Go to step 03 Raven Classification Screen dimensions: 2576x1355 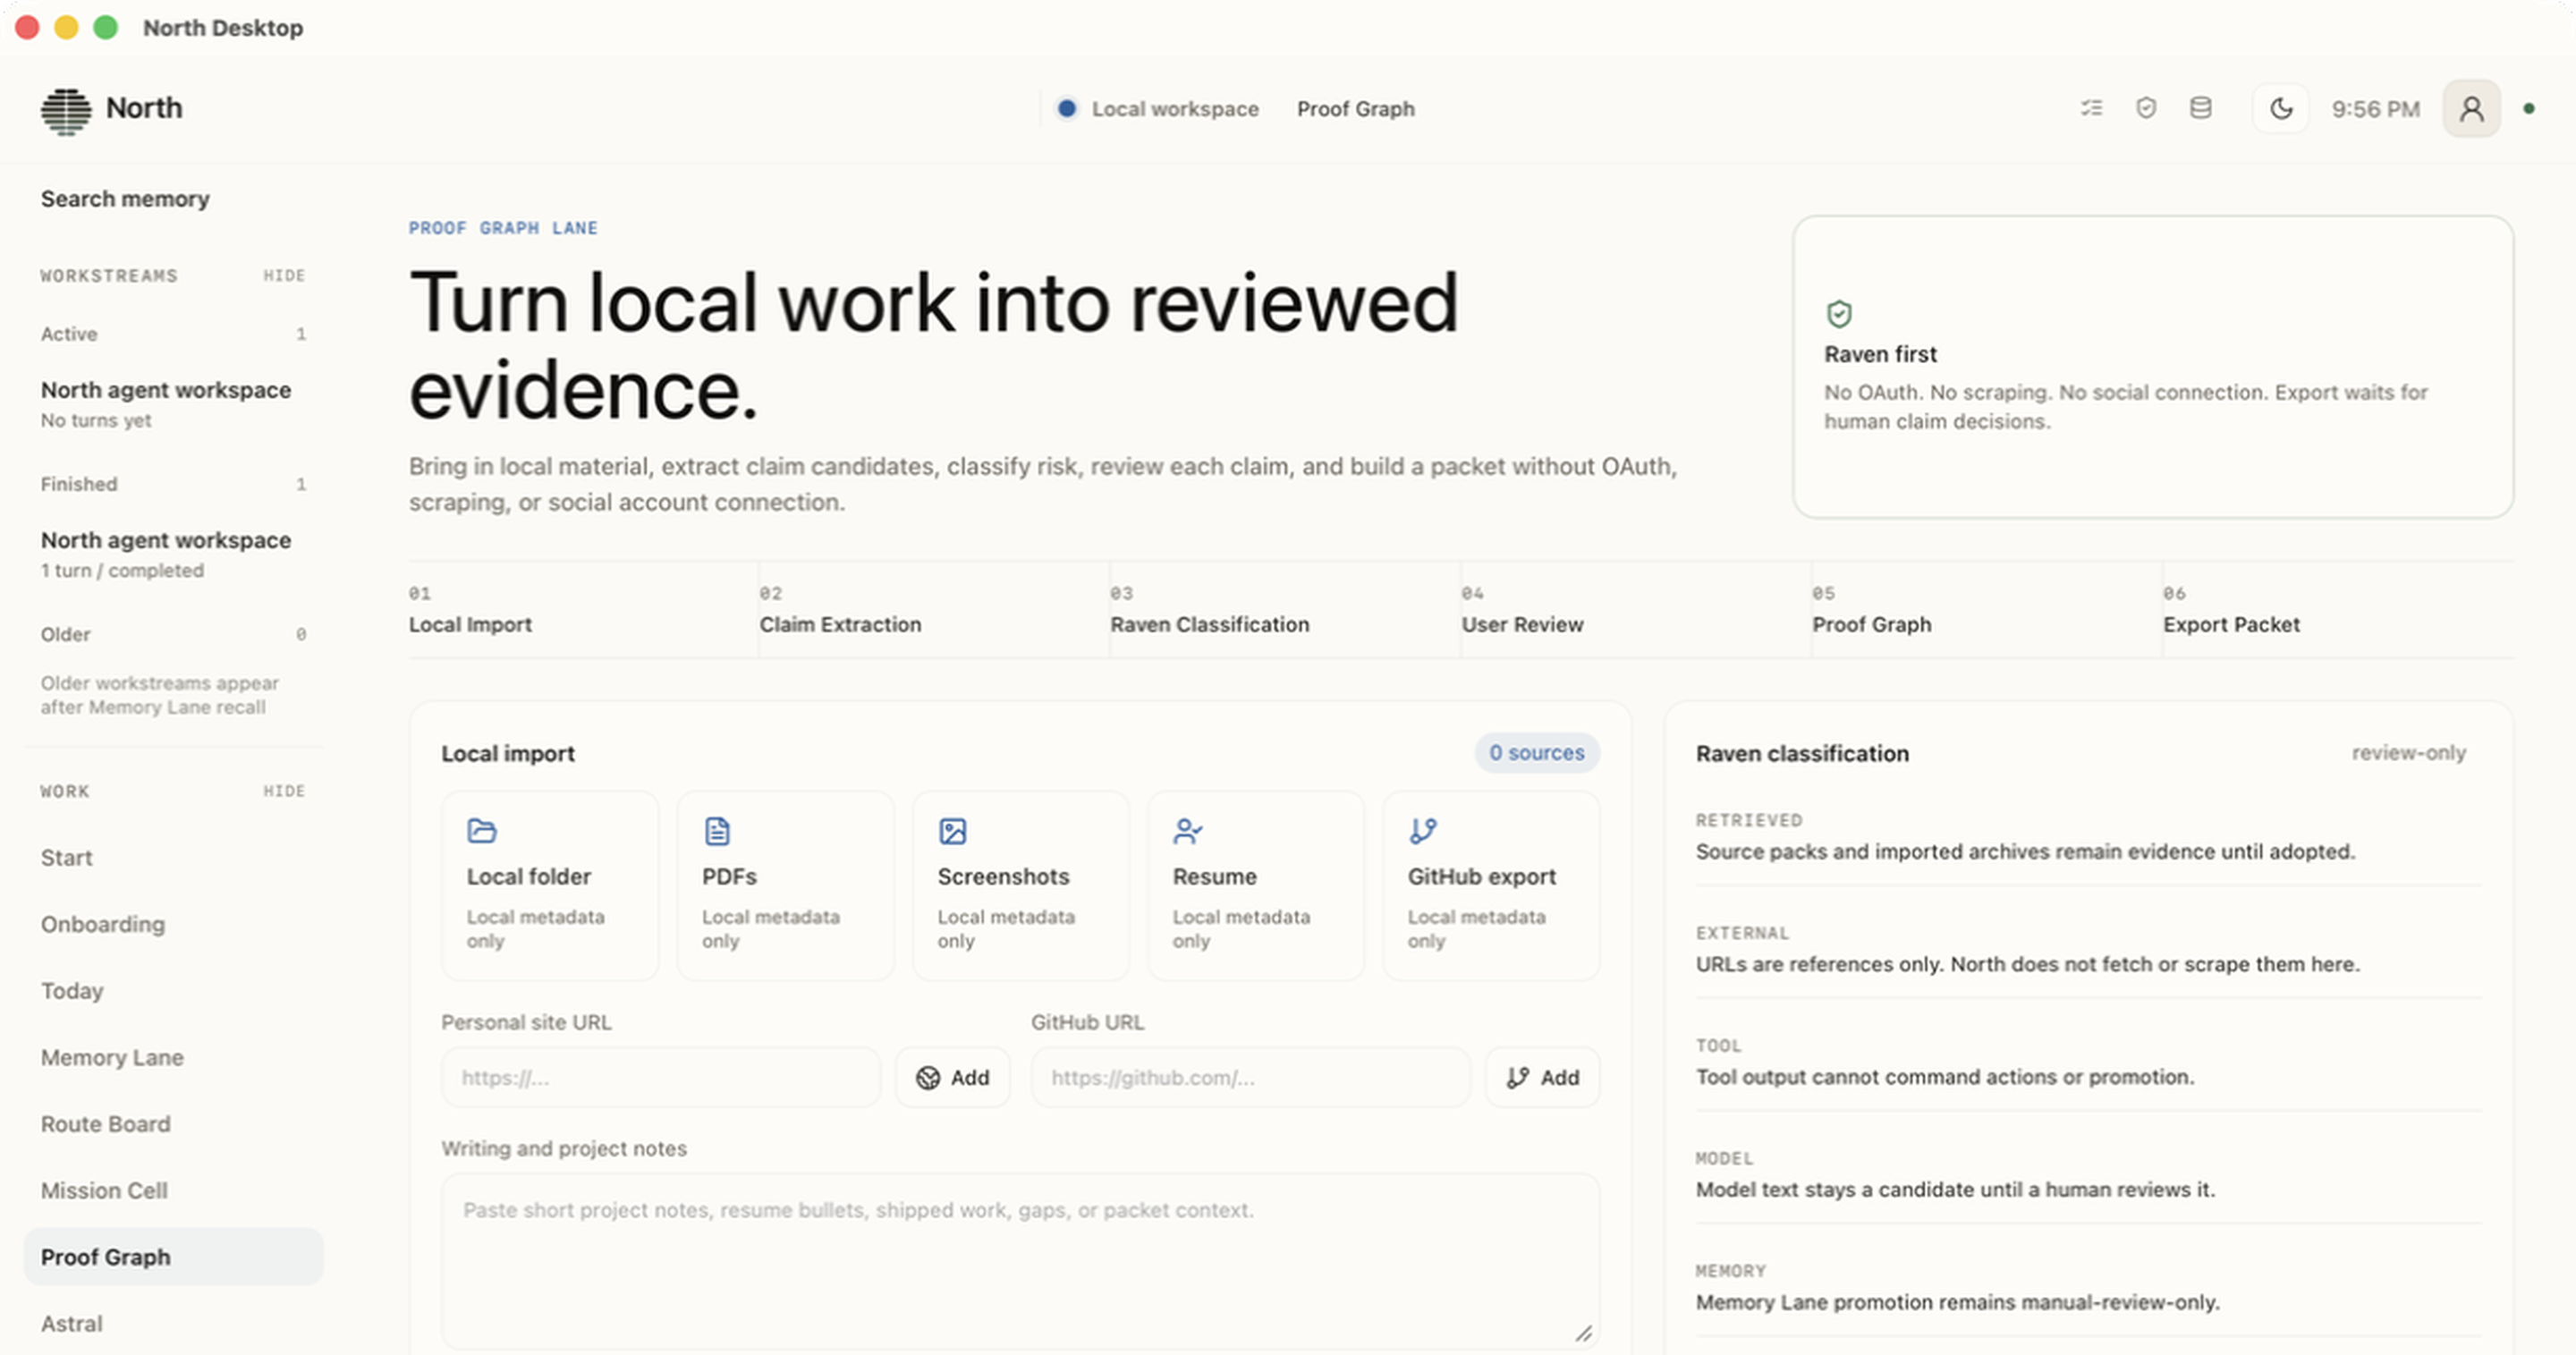click(x=1285, y=609)
